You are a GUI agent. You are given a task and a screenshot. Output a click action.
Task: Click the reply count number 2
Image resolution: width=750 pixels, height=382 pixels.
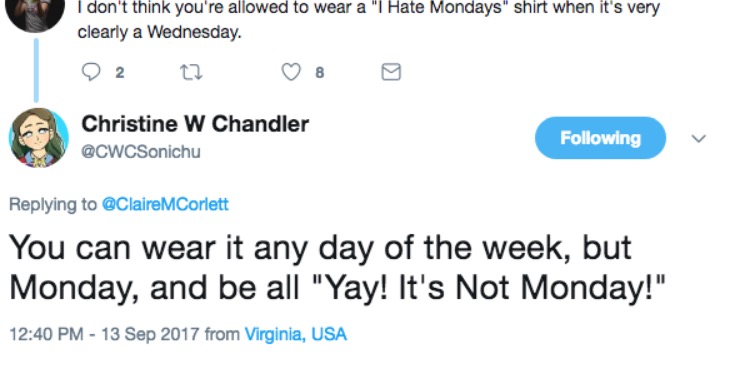[120, 73]
